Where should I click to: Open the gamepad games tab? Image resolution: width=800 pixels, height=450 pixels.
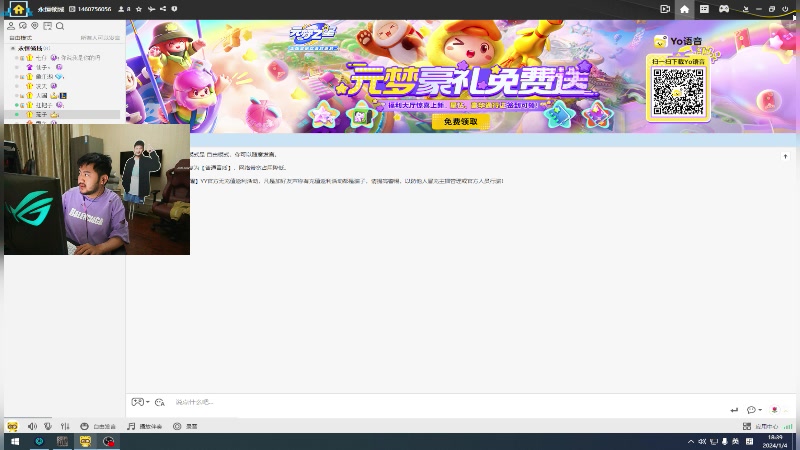[723, 9]
